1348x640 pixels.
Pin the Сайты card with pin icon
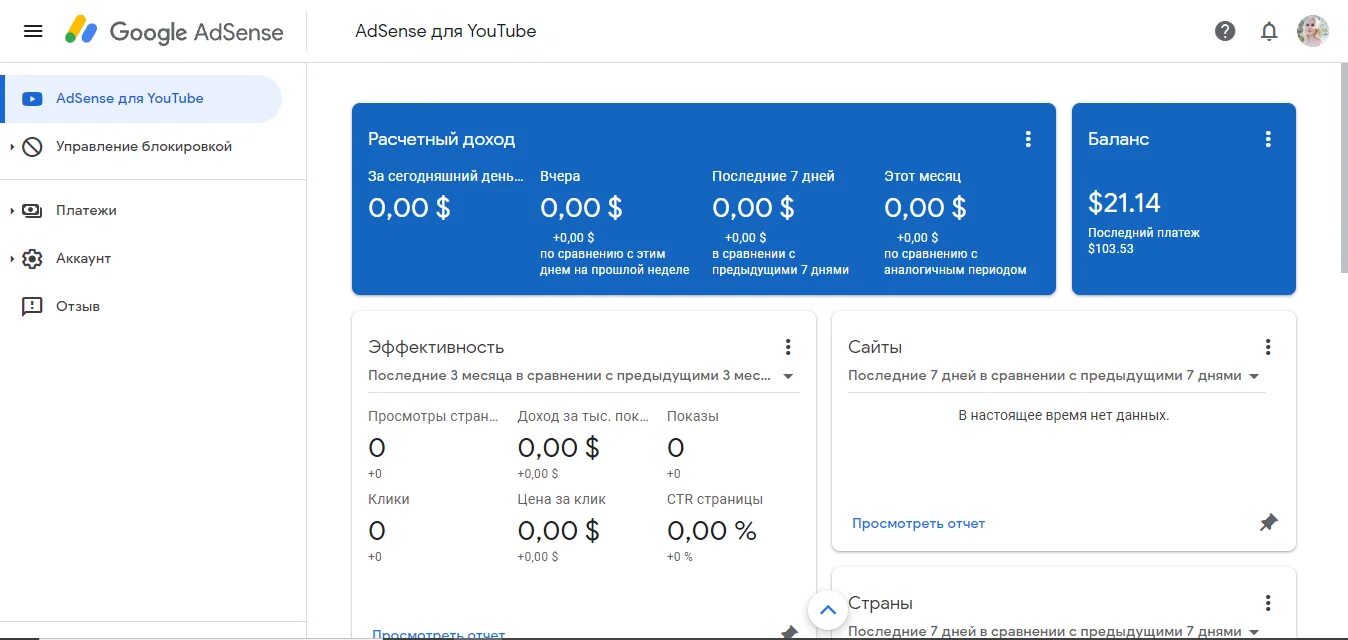click(1268, 523)
